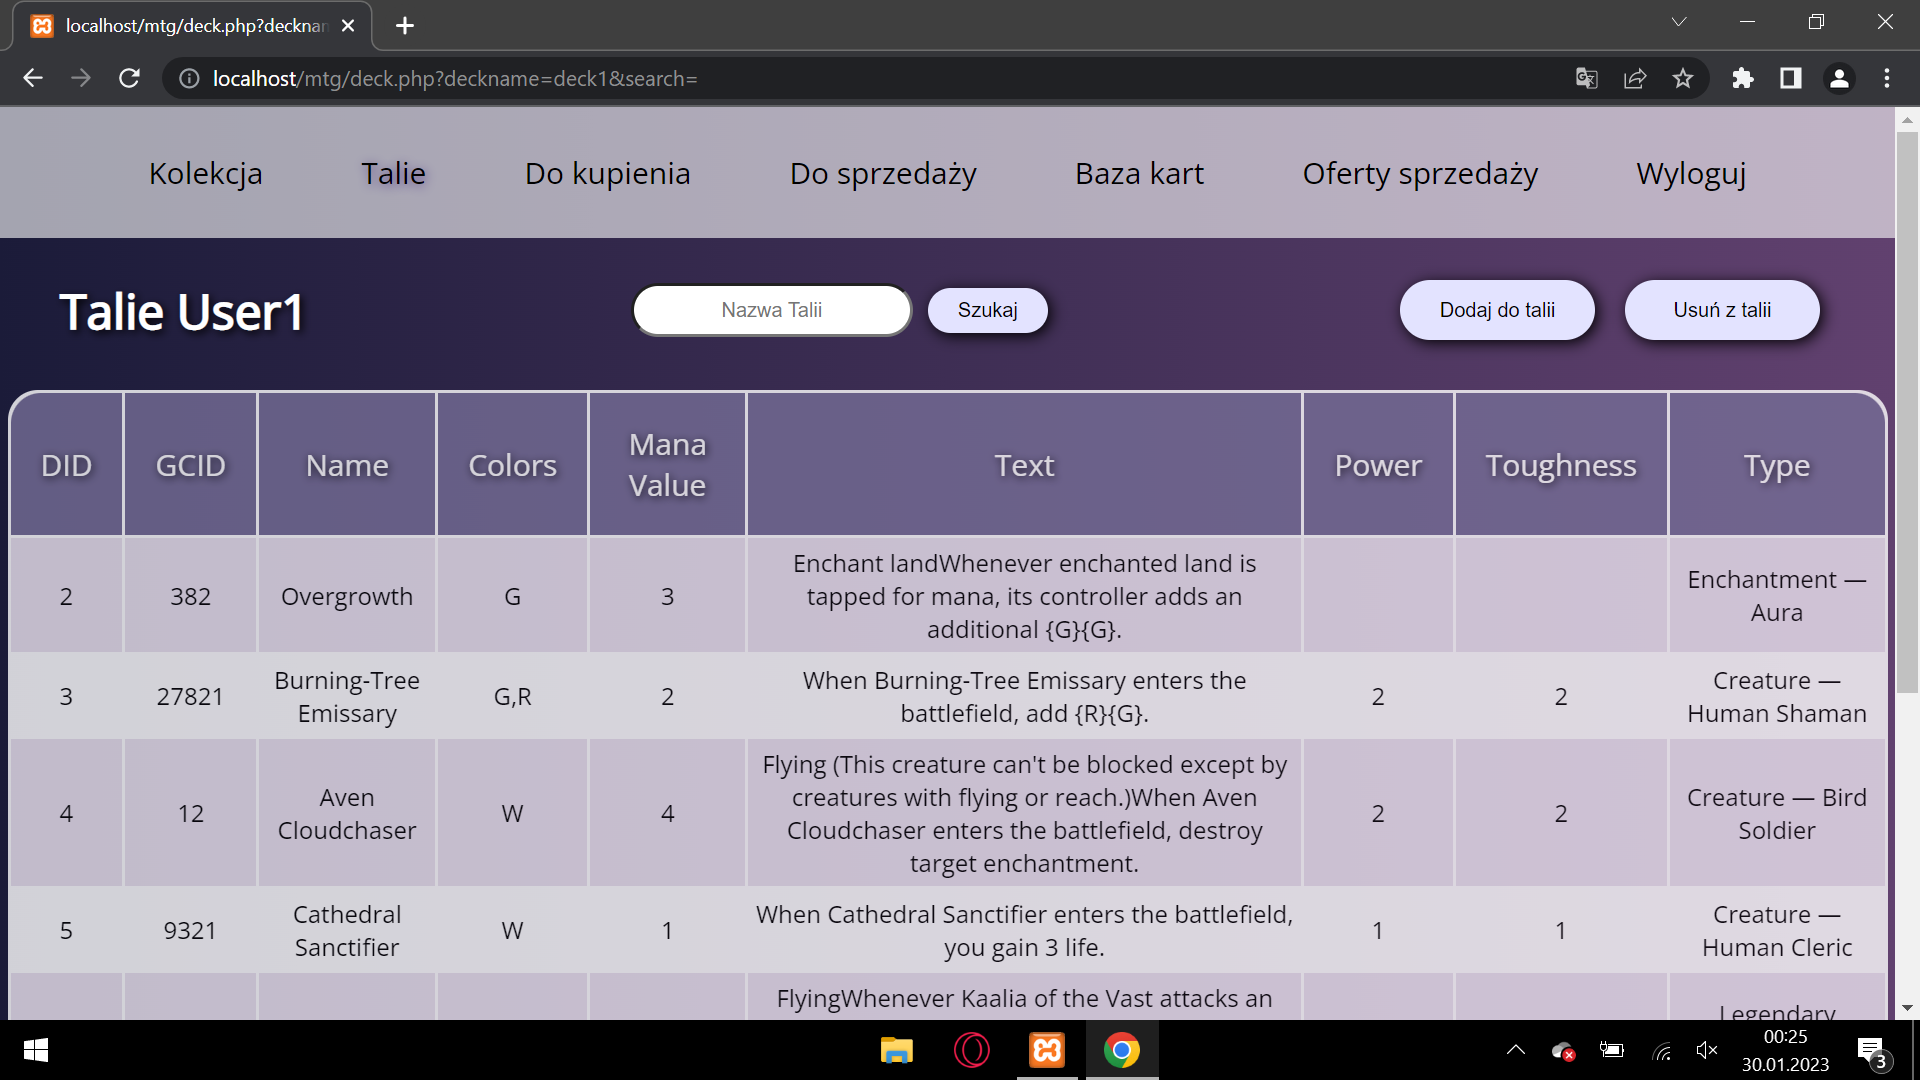
Task: Bookmark this page with the star icon
Action: [1683, 78]
